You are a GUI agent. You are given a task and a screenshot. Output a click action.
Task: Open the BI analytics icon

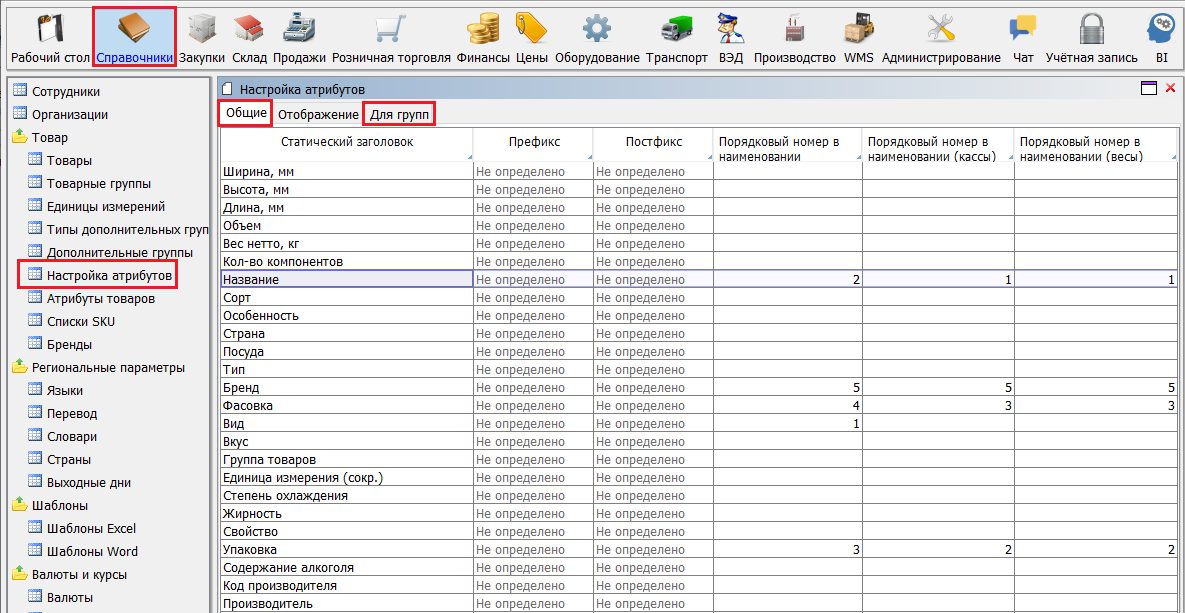tap(1161, 28)
